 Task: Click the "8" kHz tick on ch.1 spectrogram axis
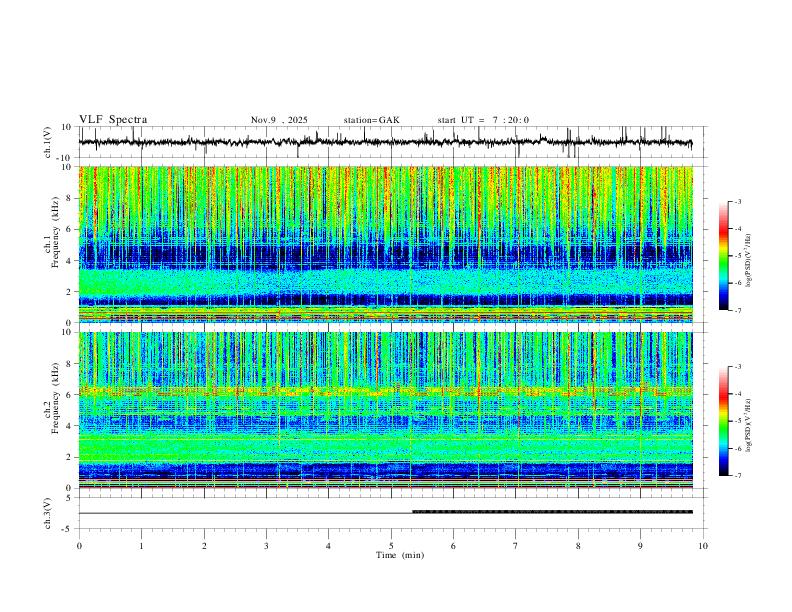point(70,198)
